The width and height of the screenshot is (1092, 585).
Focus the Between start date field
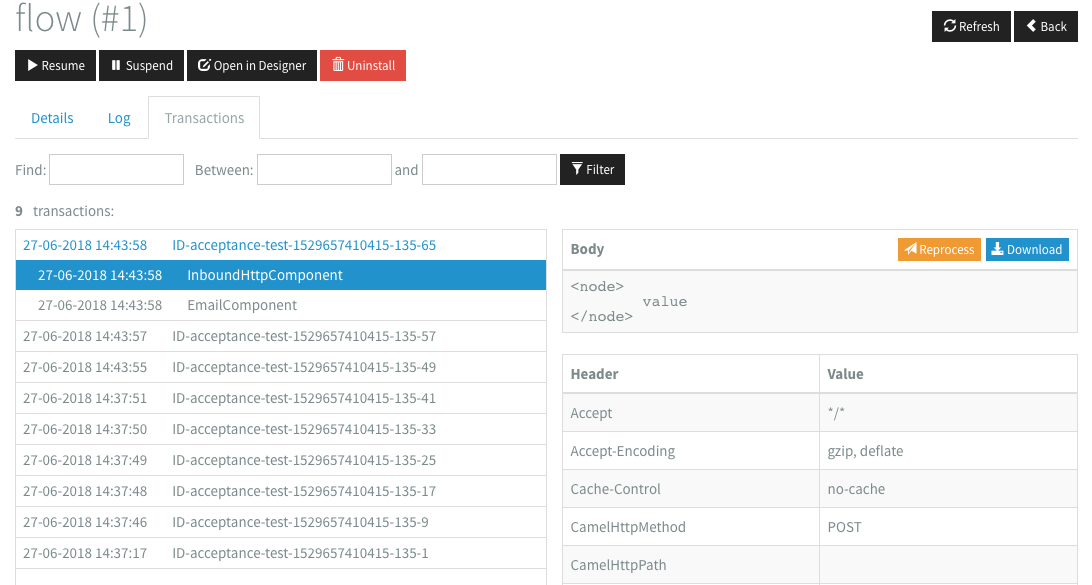[x=325, y=169]
